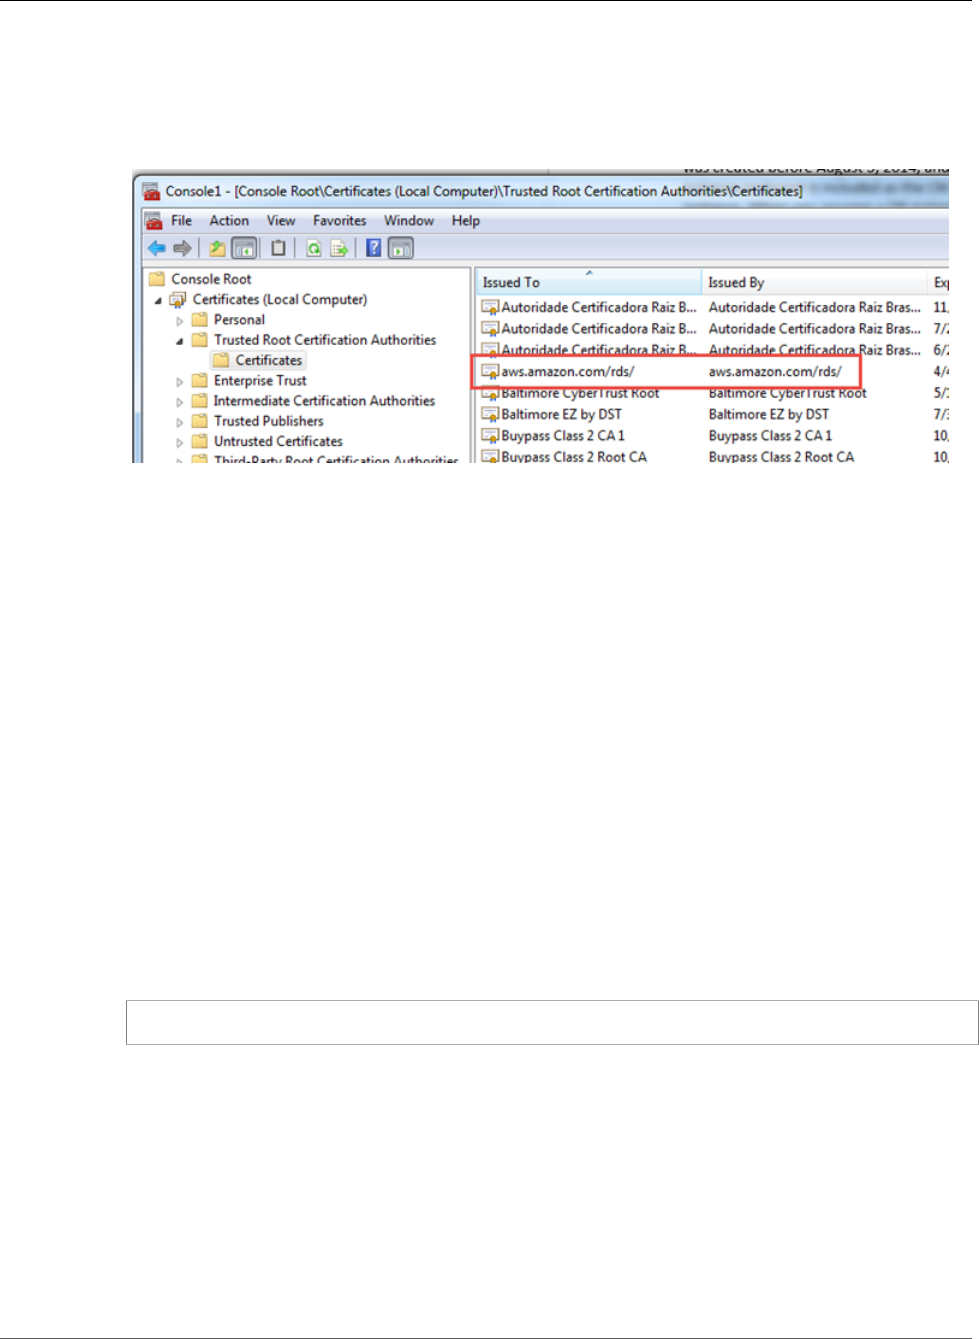The width and height of the screenshot is (979, 1339).
Task: Click the blue Help question-mark icon
Action: [373, 248]
